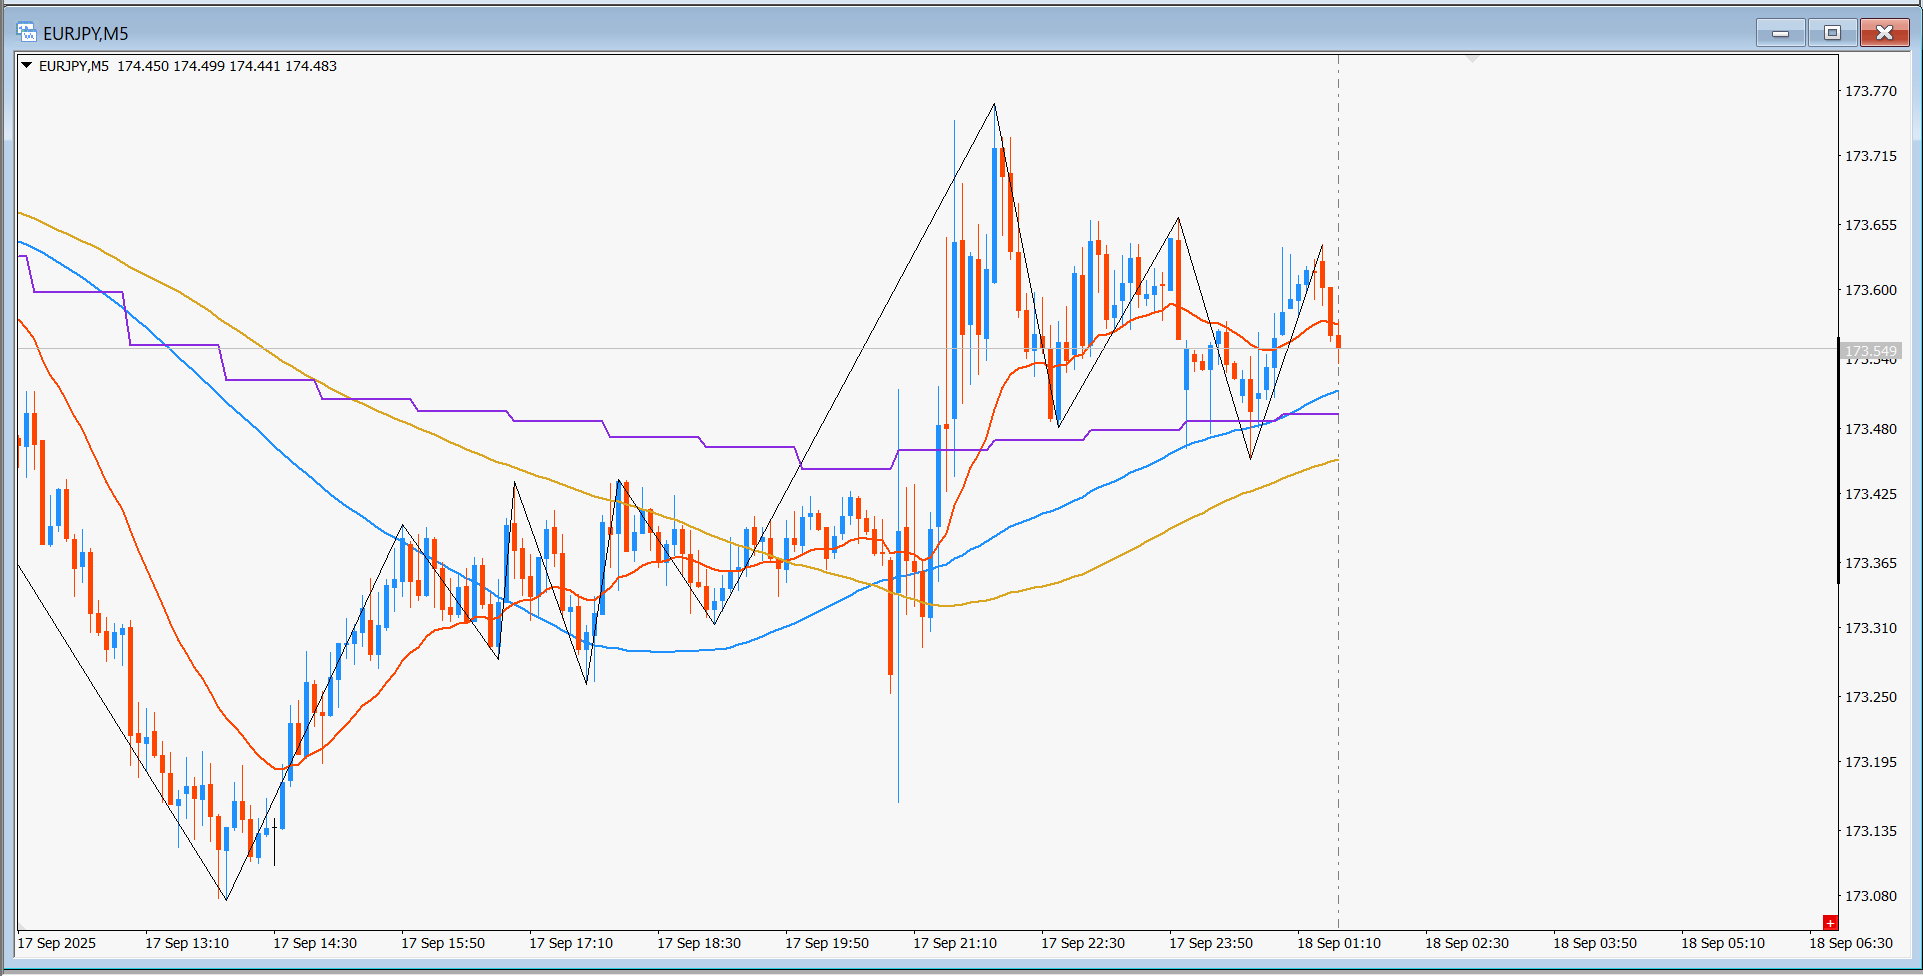The image size is (1923, 976).
Task: Minimize the EURJPY,M5 chart window
Action: pos(1780,33)
